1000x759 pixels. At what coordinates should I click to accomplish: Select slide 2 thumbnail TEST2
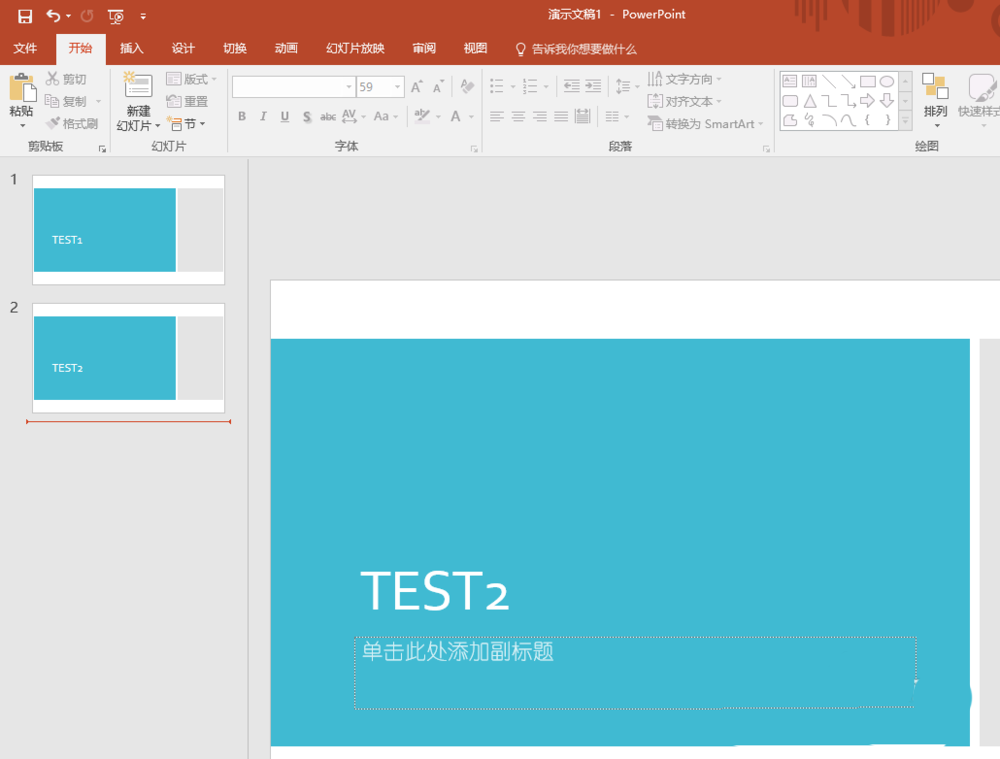click(128, 358)
